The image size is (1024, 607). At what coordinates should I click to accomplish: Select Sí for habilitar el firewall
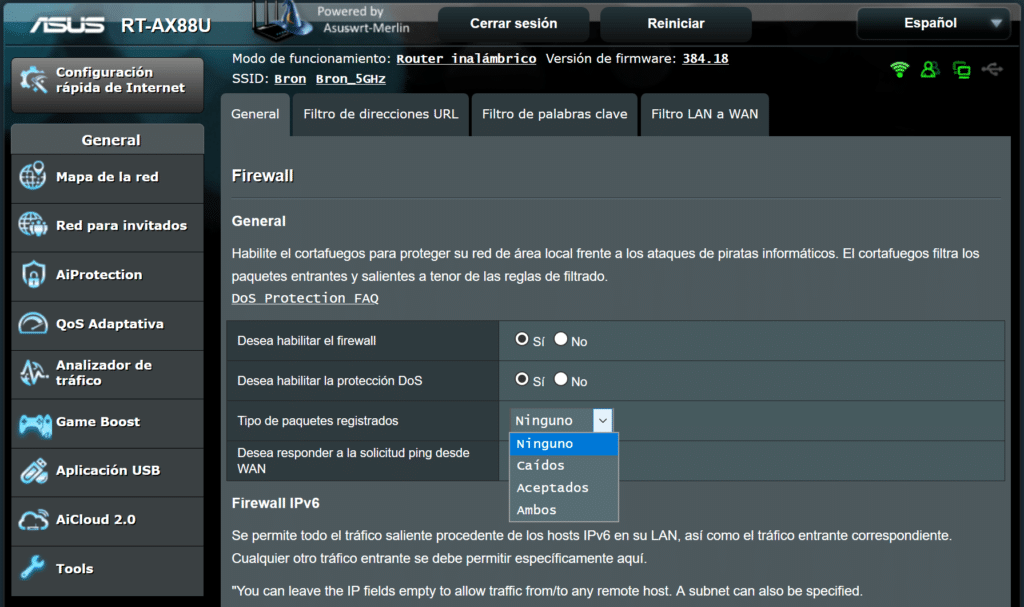point(521,340)
